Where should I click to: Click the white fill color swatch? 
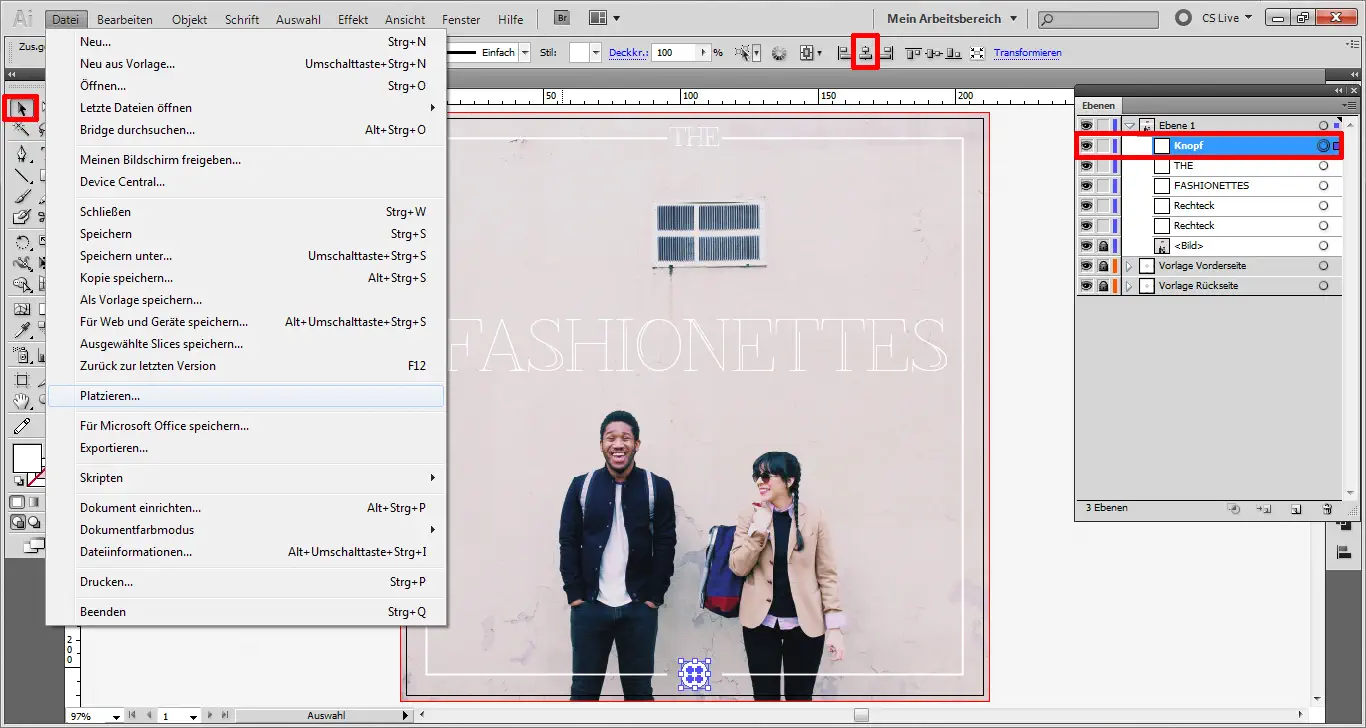(27, 458)
